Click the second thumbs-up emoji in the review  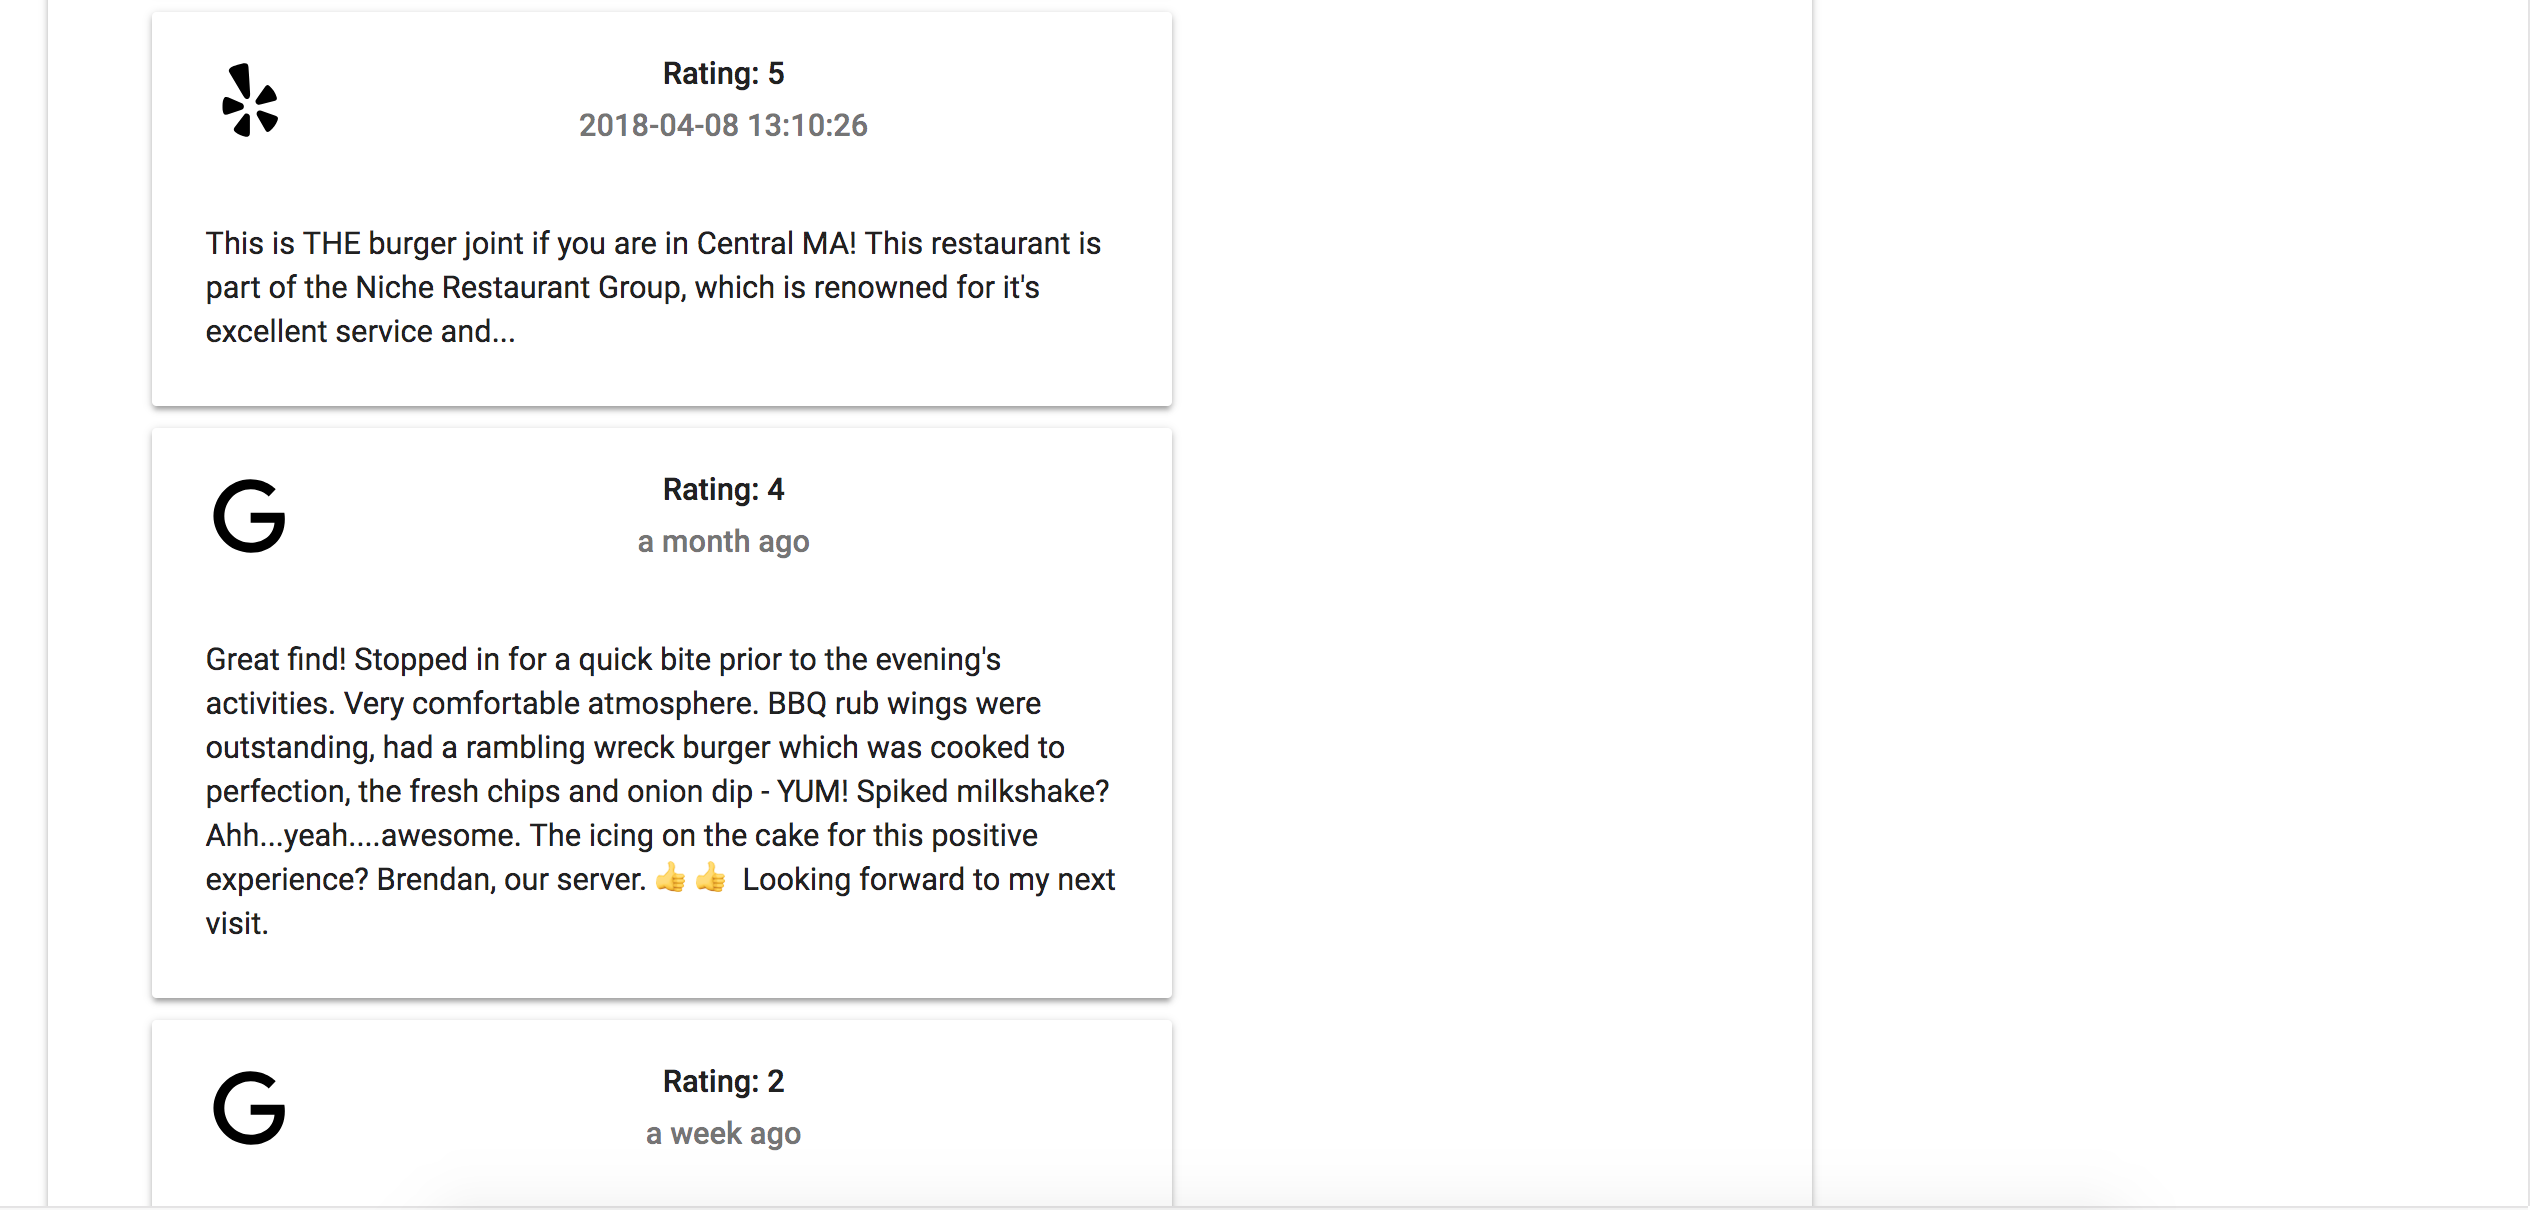click(711, 878)
